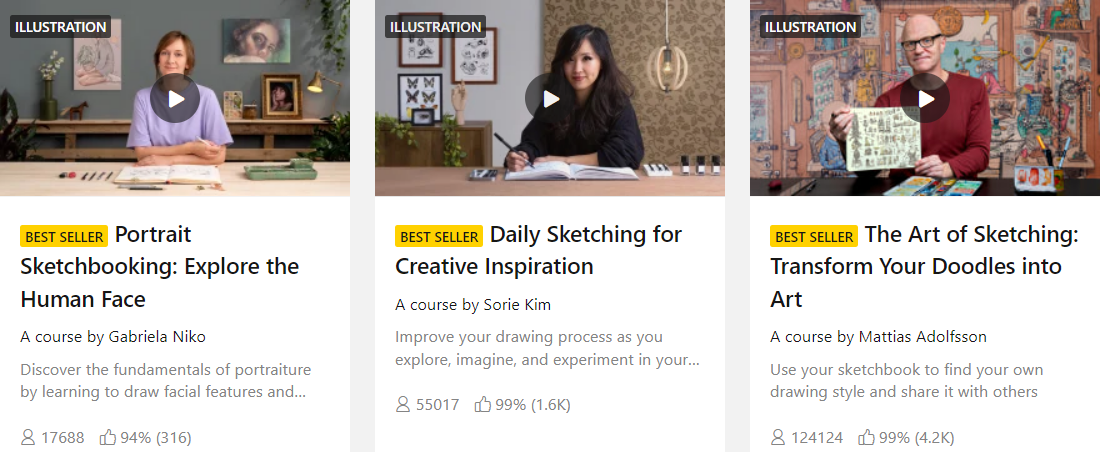Image resolution: width=1100 pixels, height=452 pixels.
Task: Click the students icon beside 55017
Action: click(x=403, y=405)
